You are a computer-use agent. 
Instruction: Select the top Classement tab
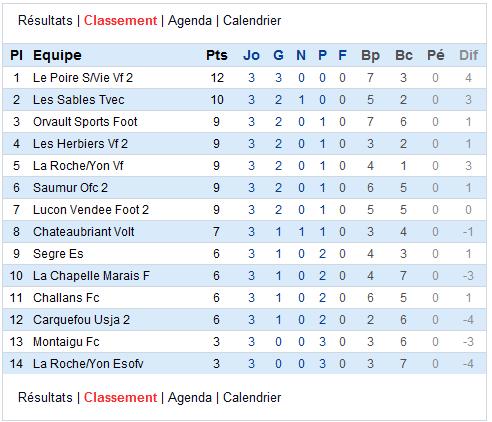coord(120,21)
